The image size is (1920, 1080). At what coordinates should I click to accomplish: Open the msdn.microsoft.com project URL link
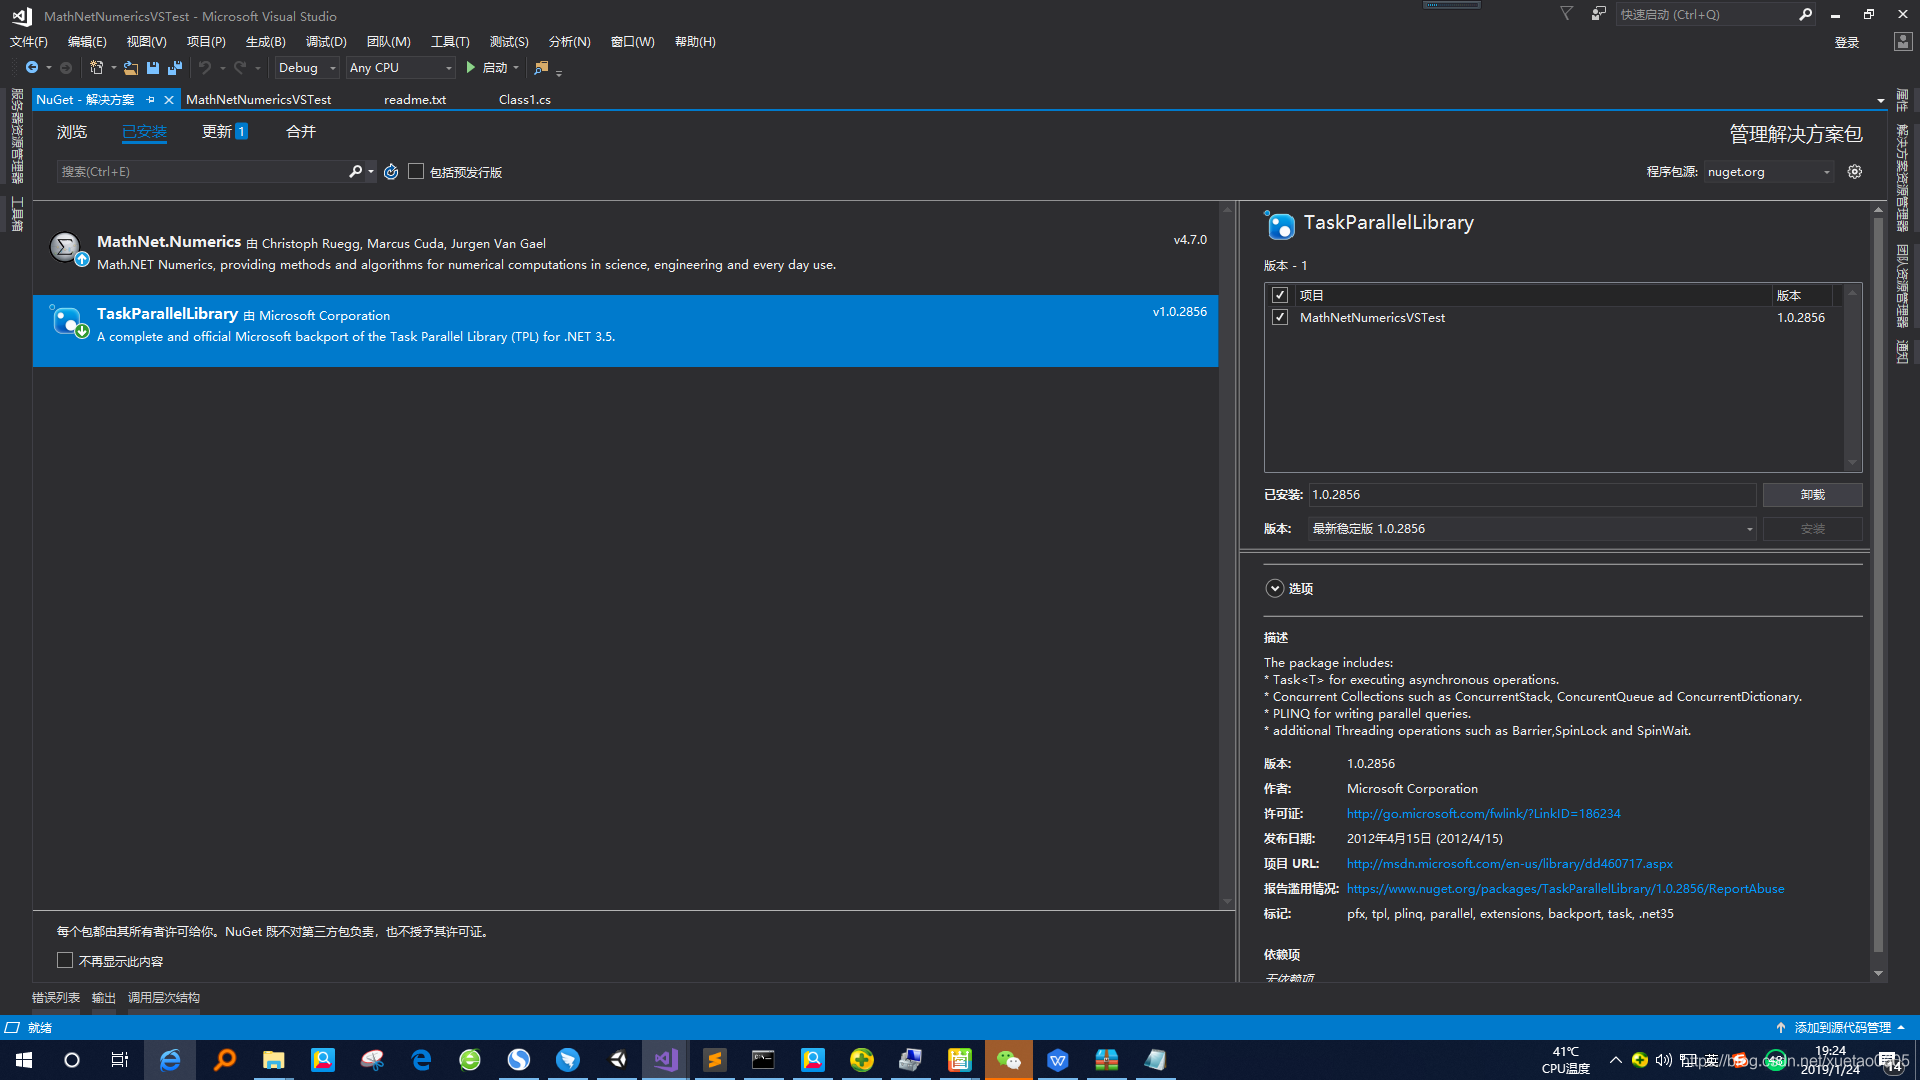coord(1509,864)
